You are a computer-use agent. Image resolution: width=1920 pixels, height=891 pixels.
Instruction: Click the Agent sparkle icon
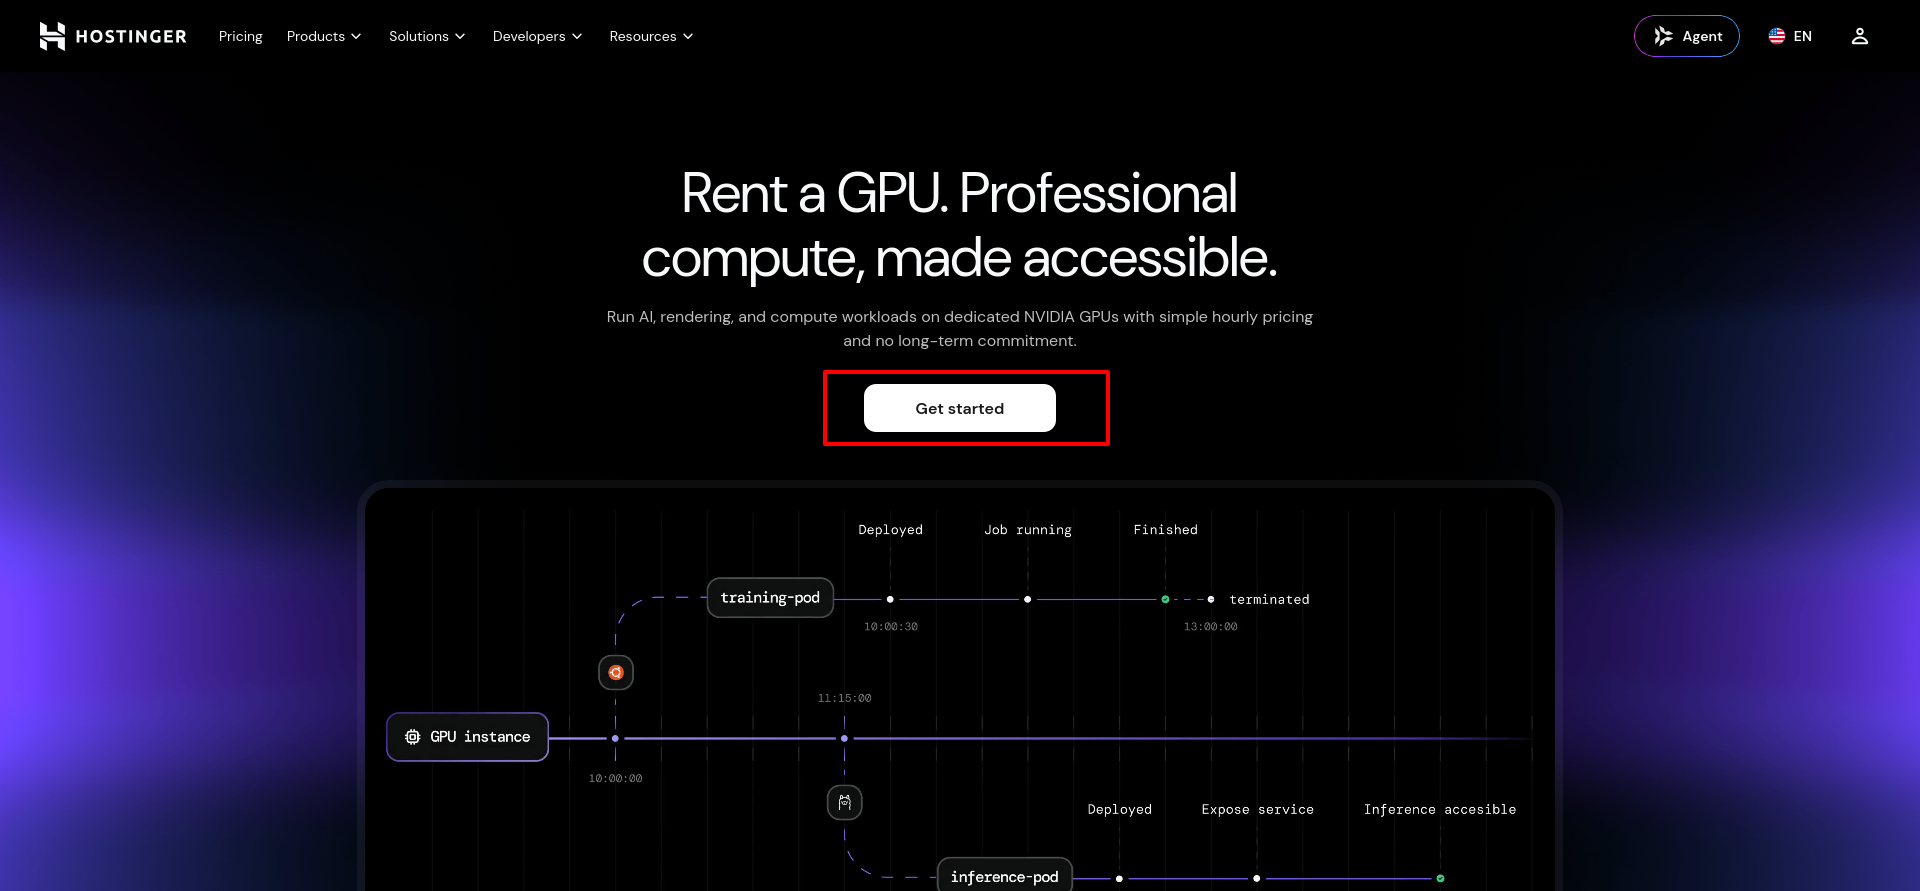(1663, 36)
